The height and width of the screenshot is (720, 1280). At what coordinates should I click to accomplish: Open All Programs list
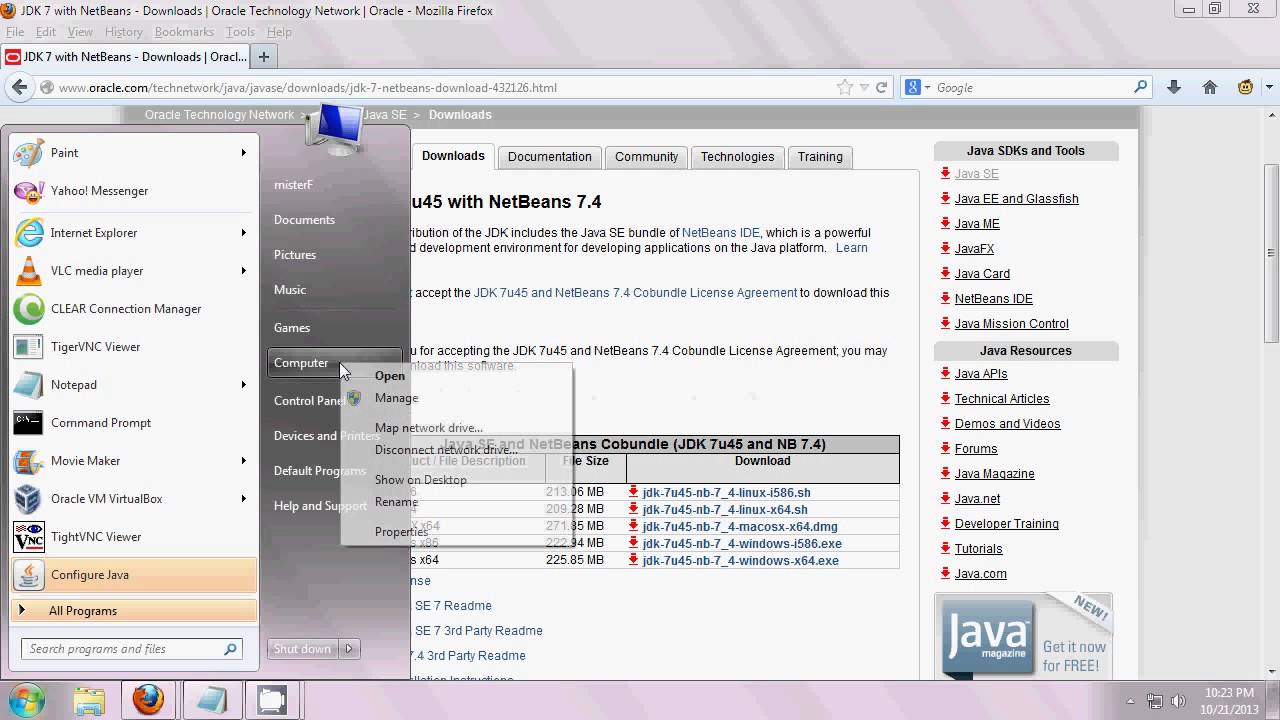(x=134, y=611)
